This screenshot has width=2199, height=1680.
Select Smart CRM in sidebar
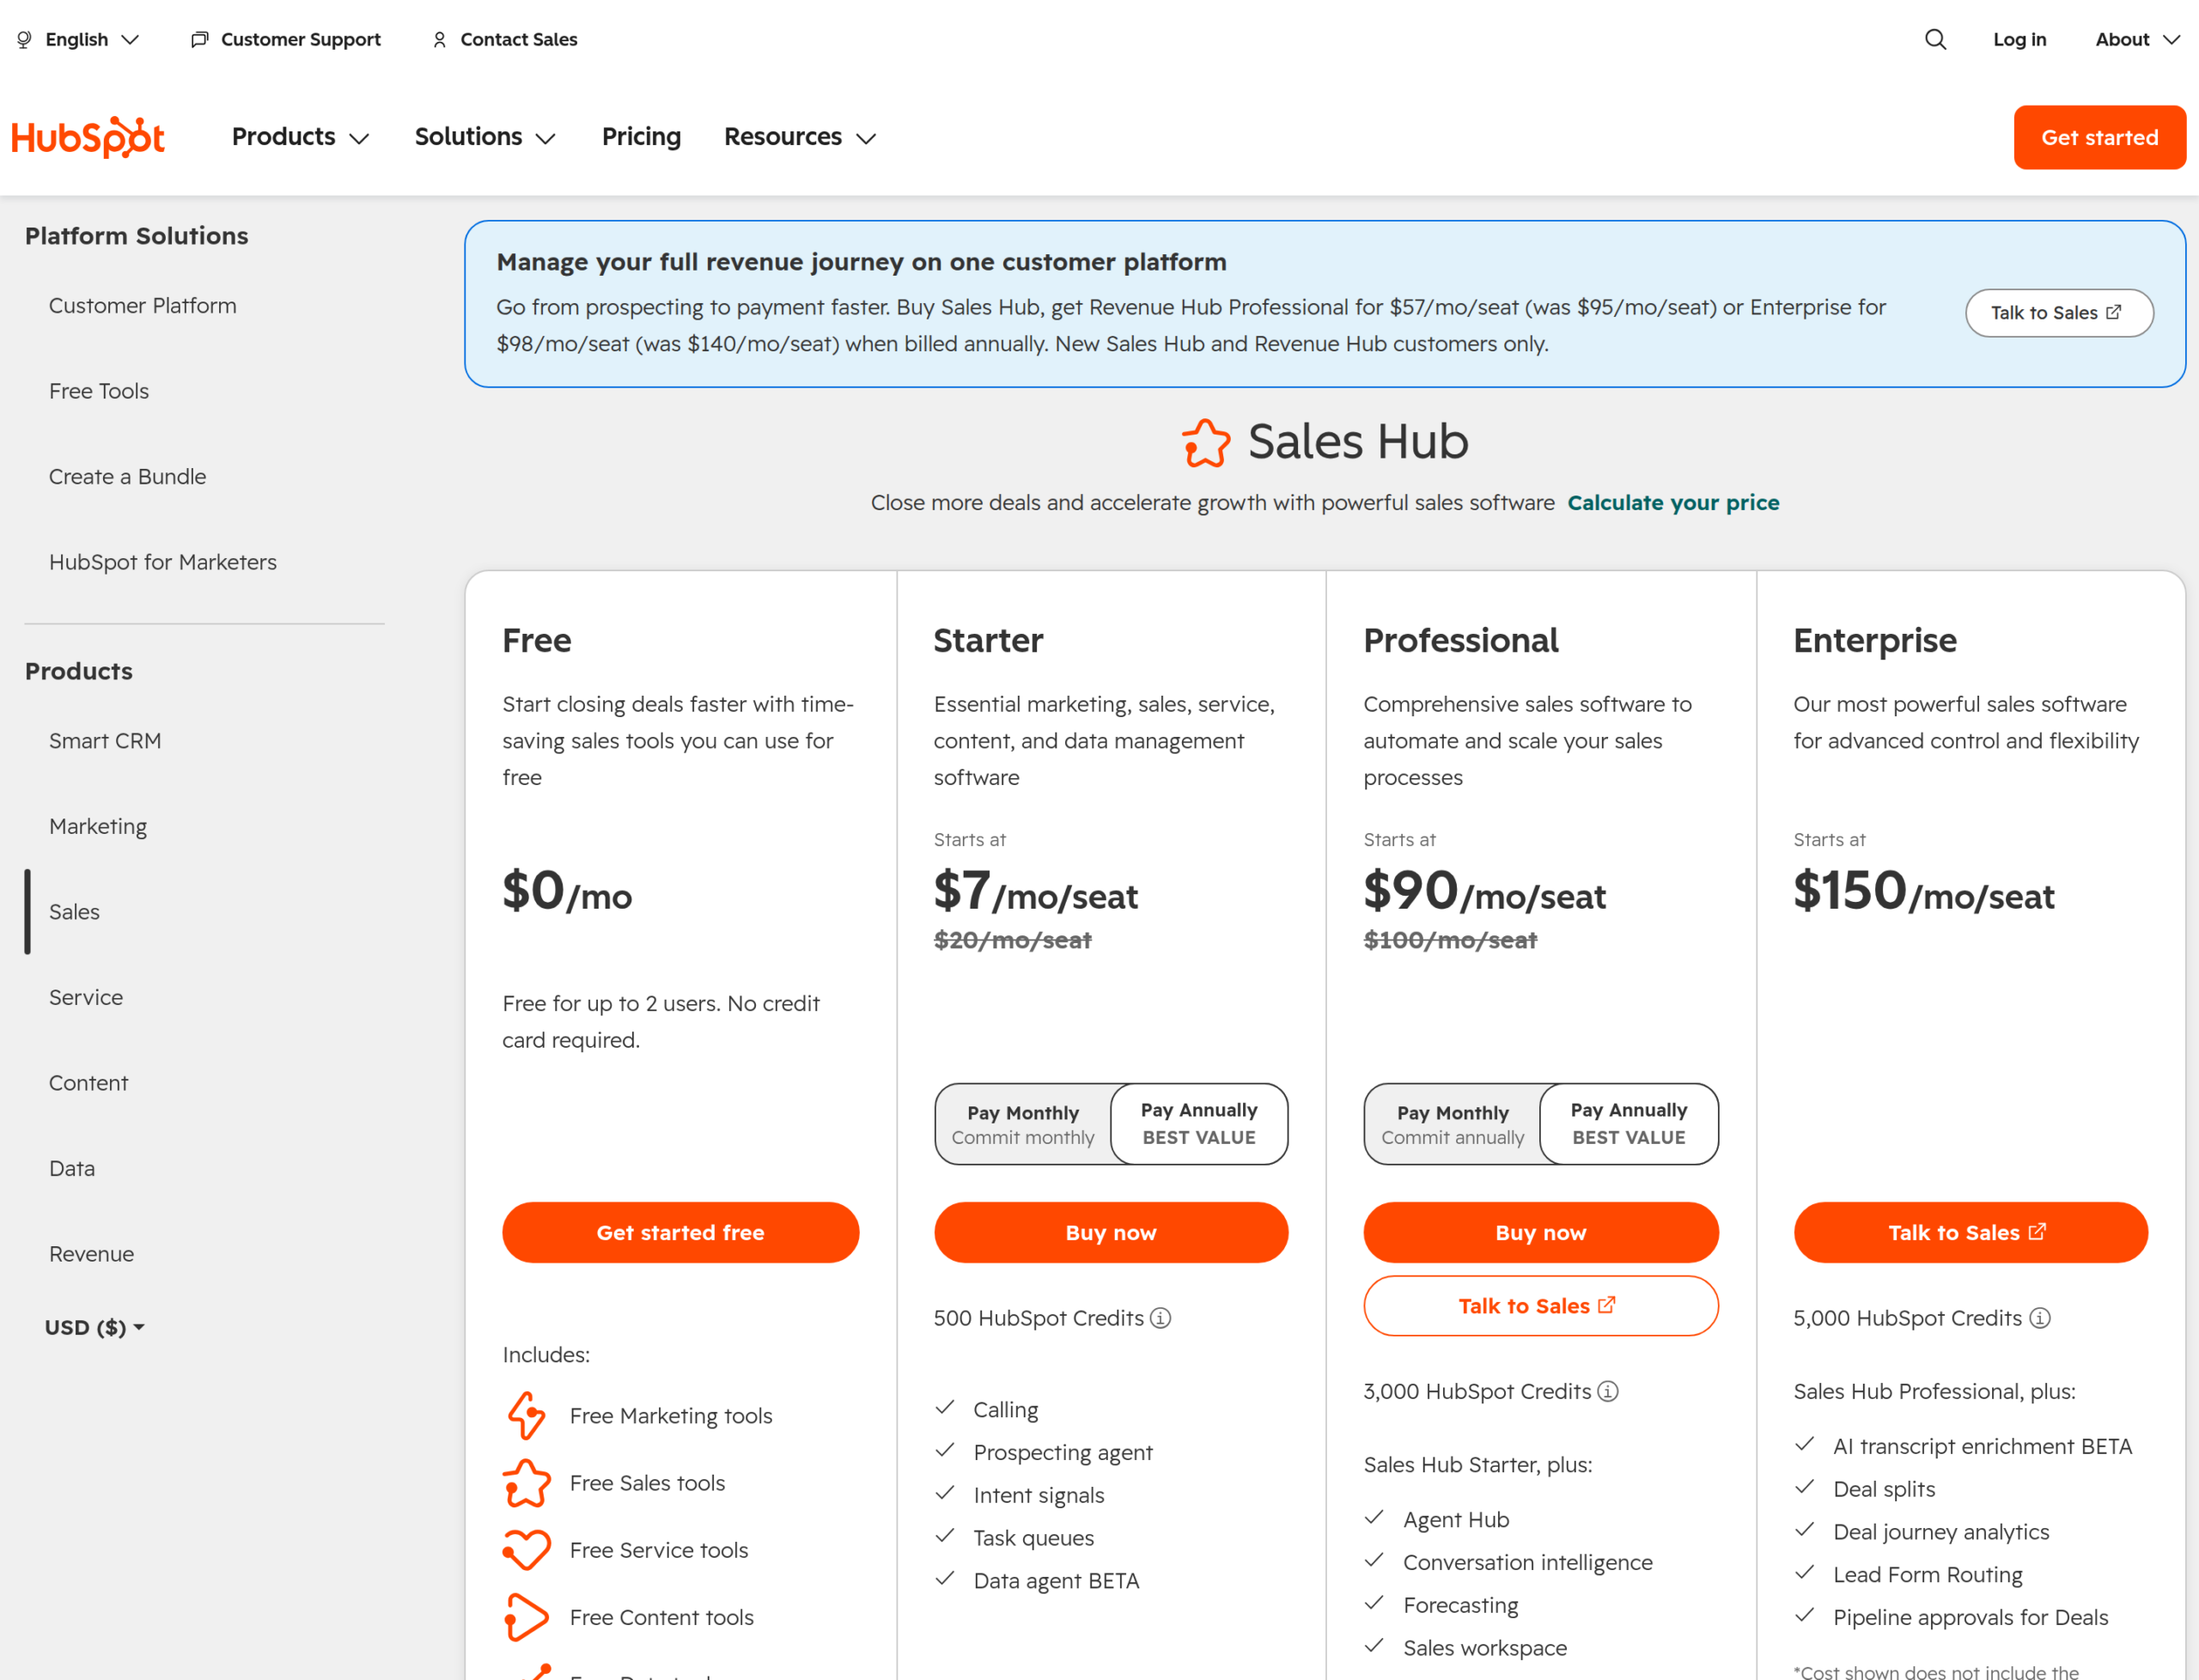pos(105,741)
